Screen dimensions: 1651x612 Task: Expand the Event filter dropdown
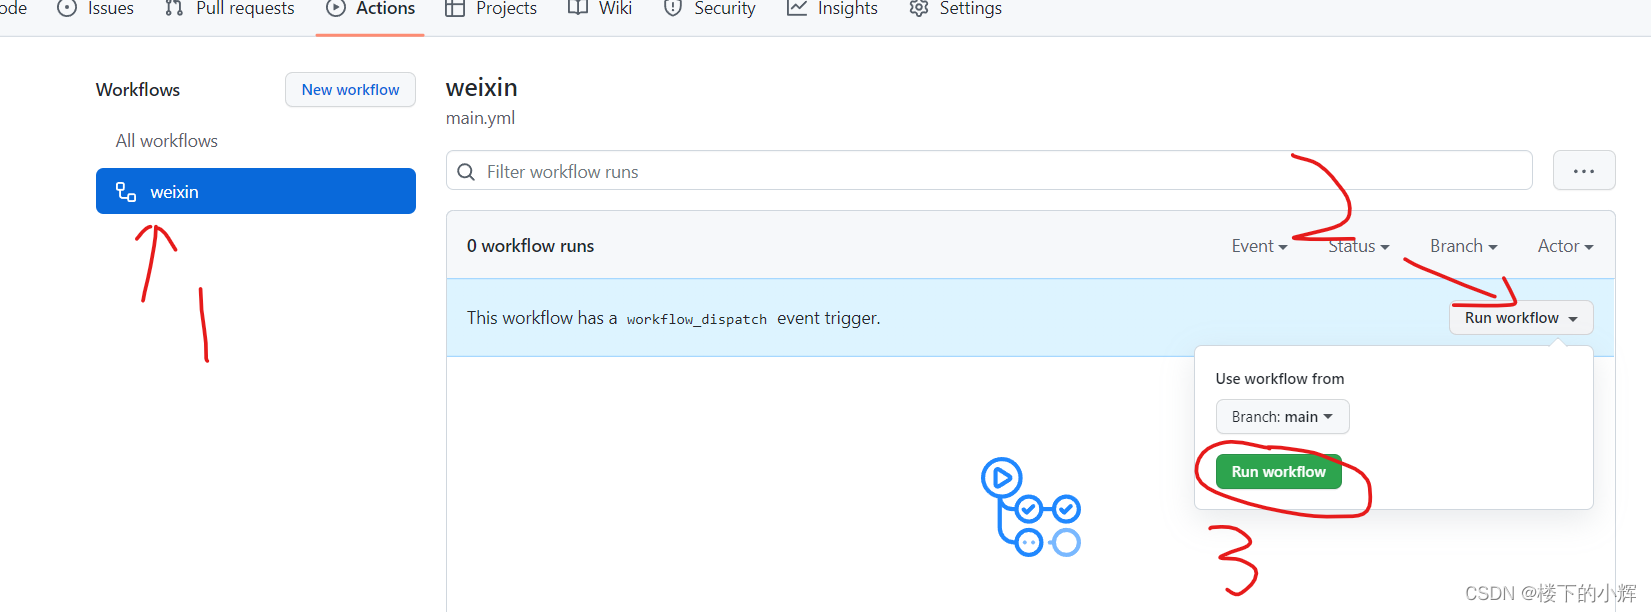(x=1259, y=246)
